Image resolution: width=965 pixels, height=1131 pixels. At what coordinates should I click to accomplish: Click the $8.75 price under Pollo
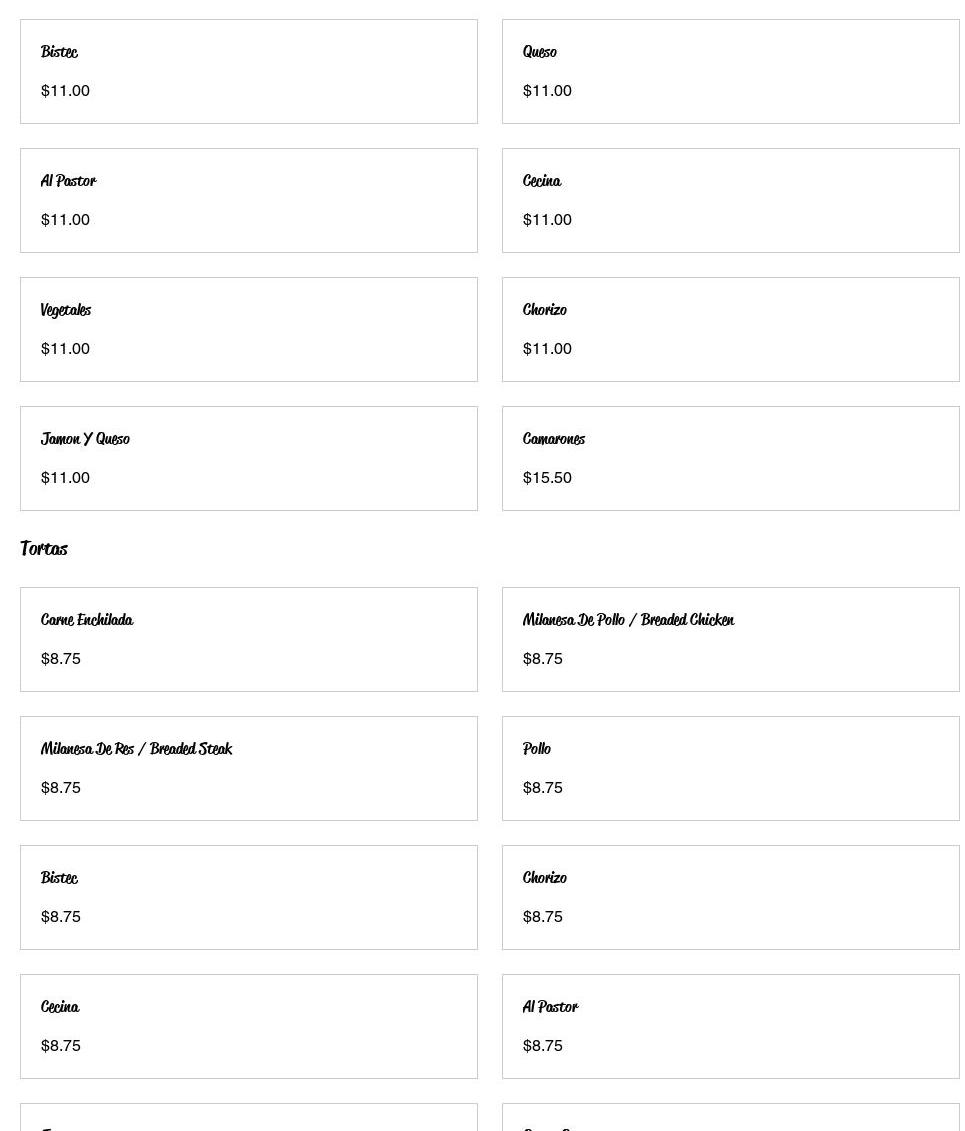(x=543, y=787)
